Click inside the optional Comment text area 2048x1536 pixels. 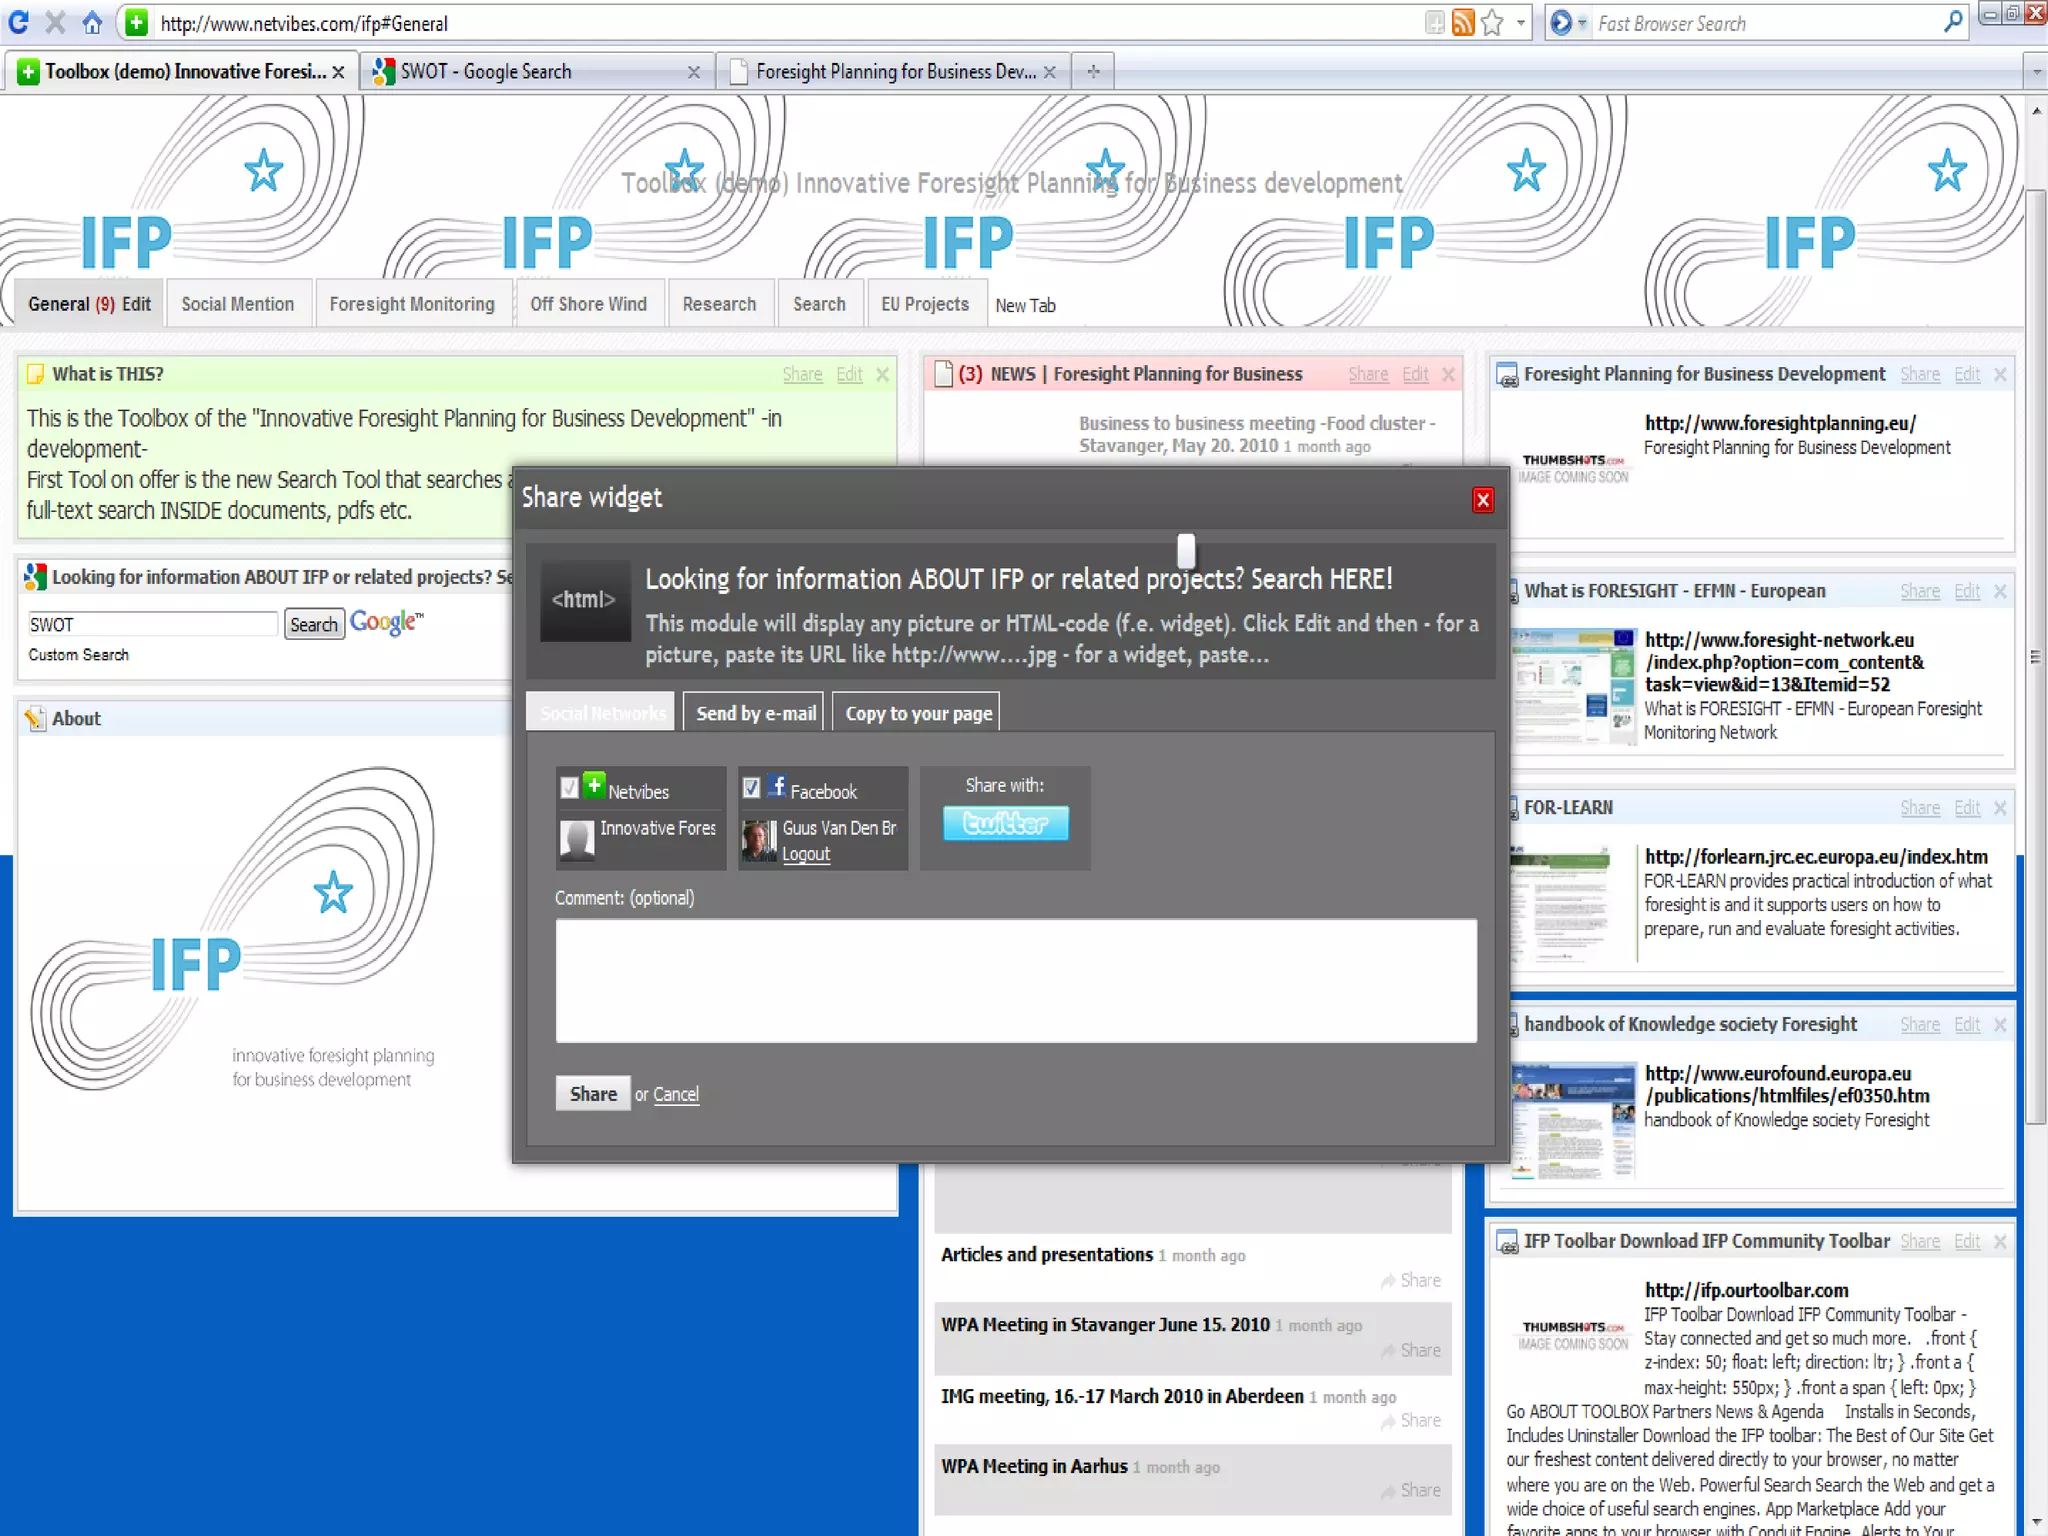(x=1016, y=981)
